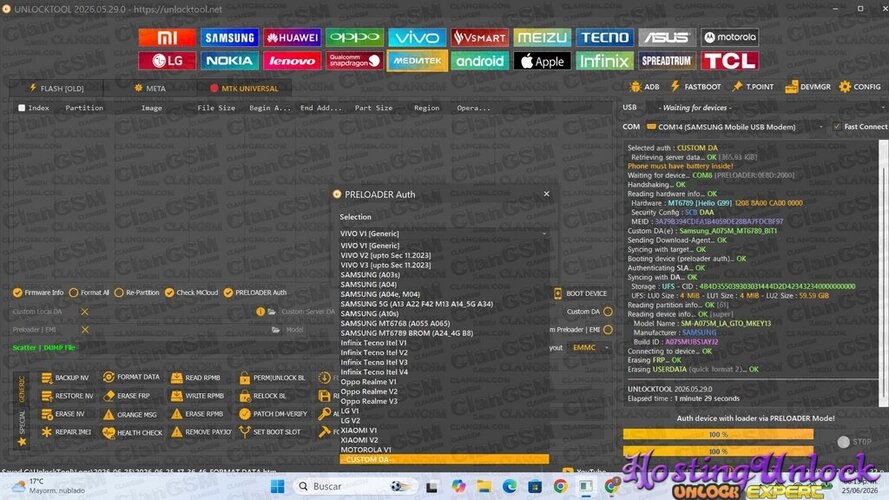
Task: Click the ERASE FRP tool
Action: [127, 396]
